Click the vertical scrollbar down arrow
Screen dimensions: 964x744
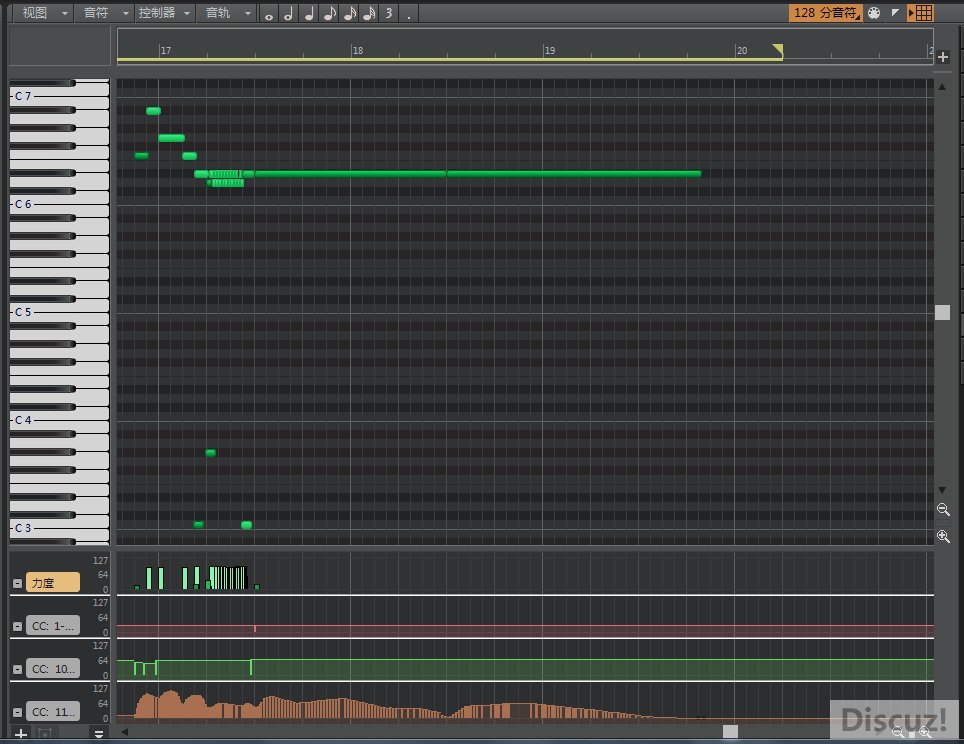tap(942, 489)
